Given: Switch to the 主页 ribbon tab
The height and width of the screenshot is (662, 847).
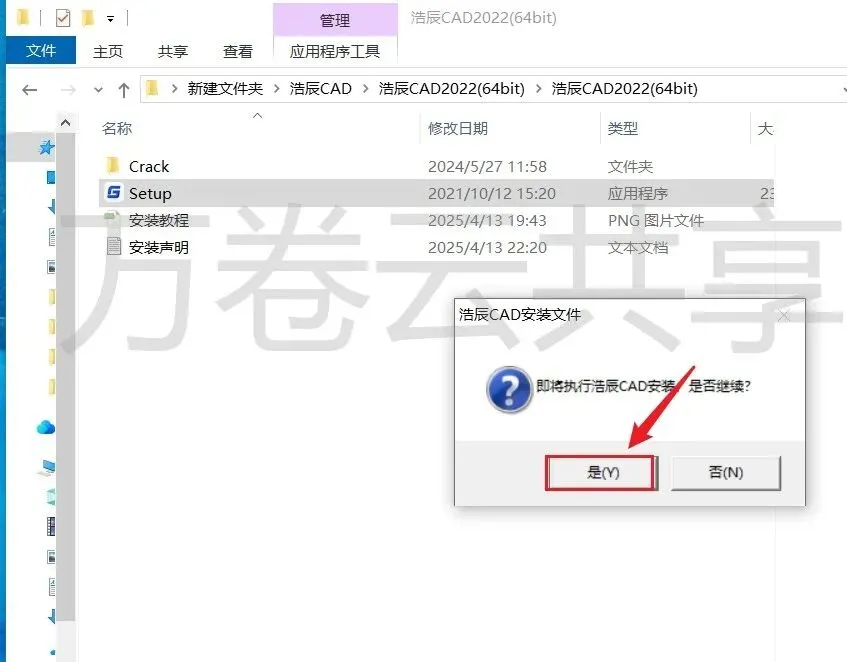Looking at the screenshot, I should pyautogui.click(x=108, y=51).
